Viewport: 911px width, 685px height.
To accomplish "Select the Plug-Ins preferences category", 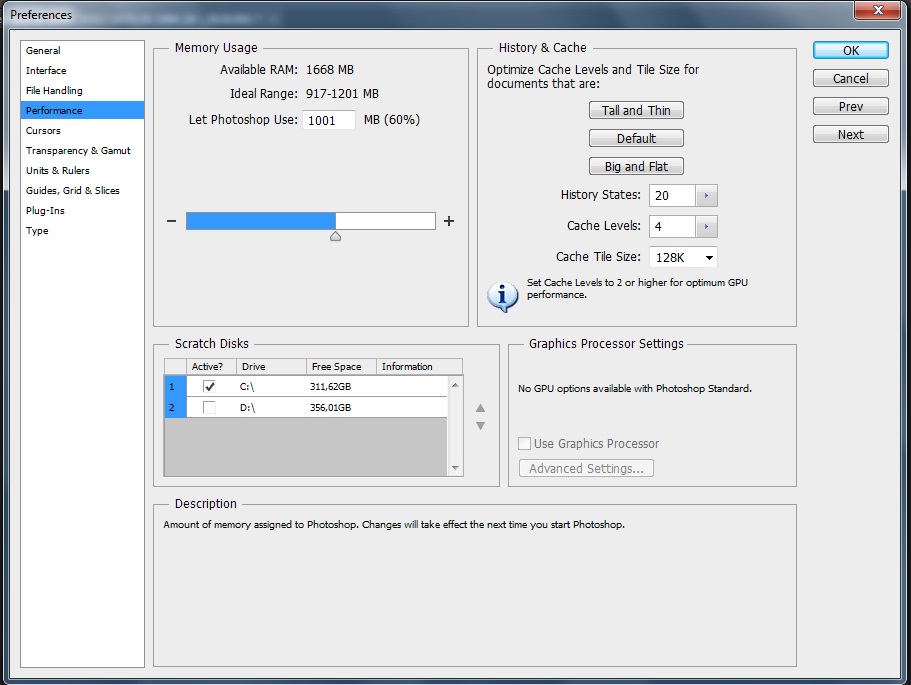I will point(44,211).
